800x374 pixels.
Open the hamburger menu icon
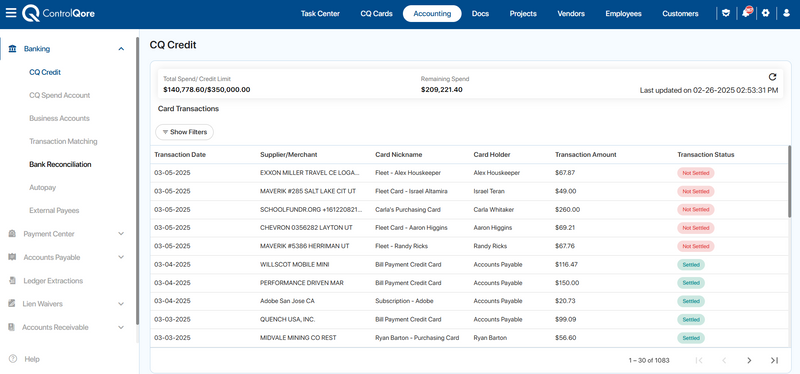(x=11, y=13)
